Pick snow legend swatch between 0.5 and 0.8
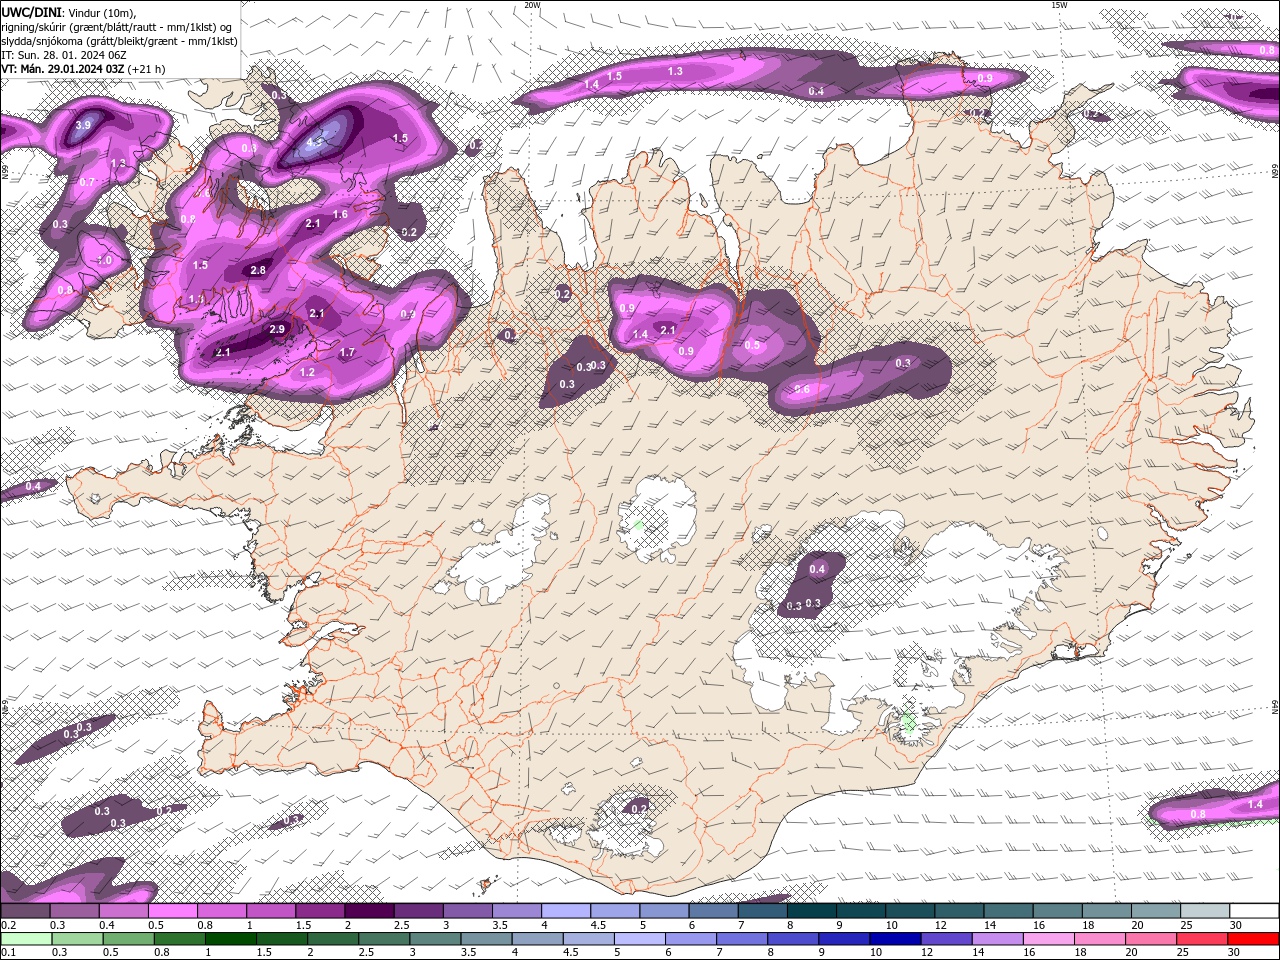This screenshot has width=1280, height=960. [x=172, y=911]
